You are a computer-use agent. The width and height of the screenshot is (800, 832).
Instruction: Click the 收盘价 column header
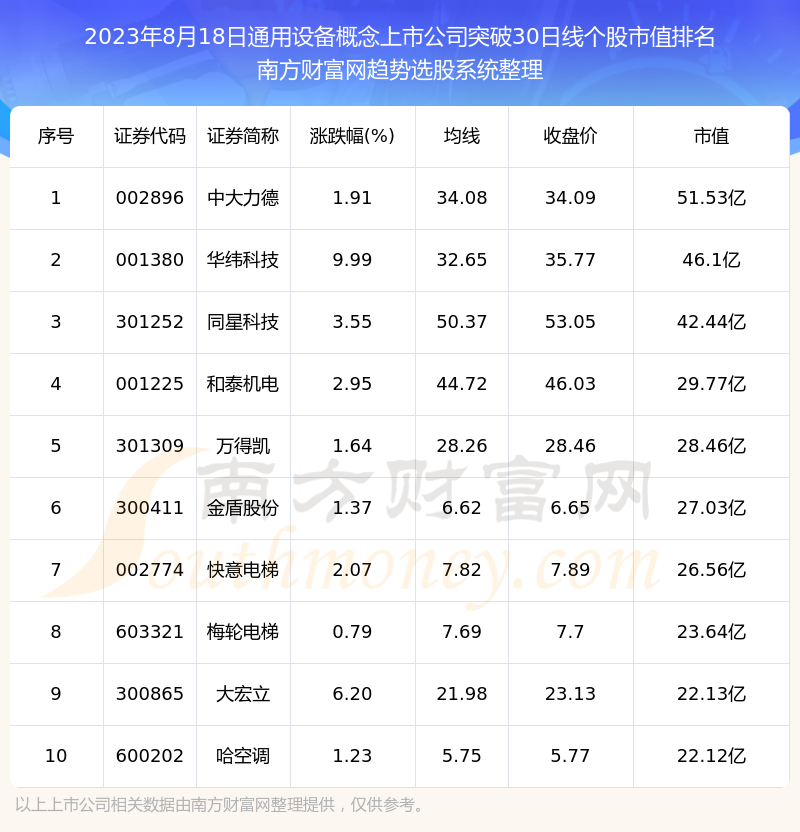570,136
